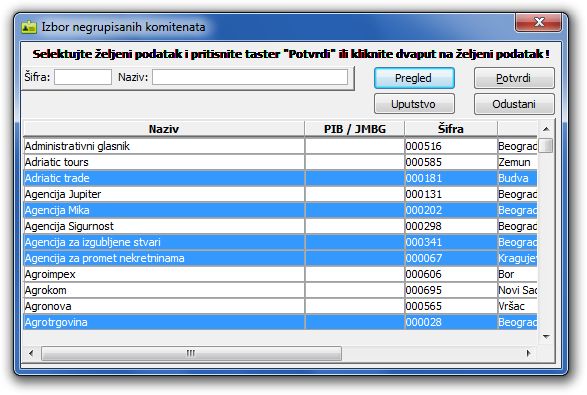Click the code cell 000131
The width and height of the screenshot is (587, 395).
[x=451, y=194]
